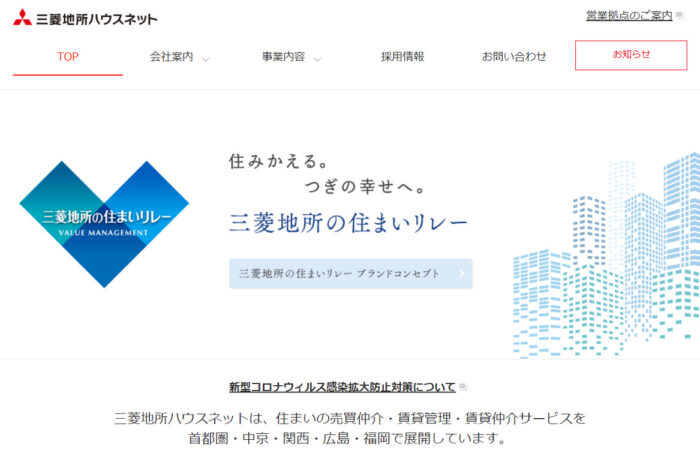
Task: Open the 三菱地所ハウスネット home logo text
Action: click(97, 19)
